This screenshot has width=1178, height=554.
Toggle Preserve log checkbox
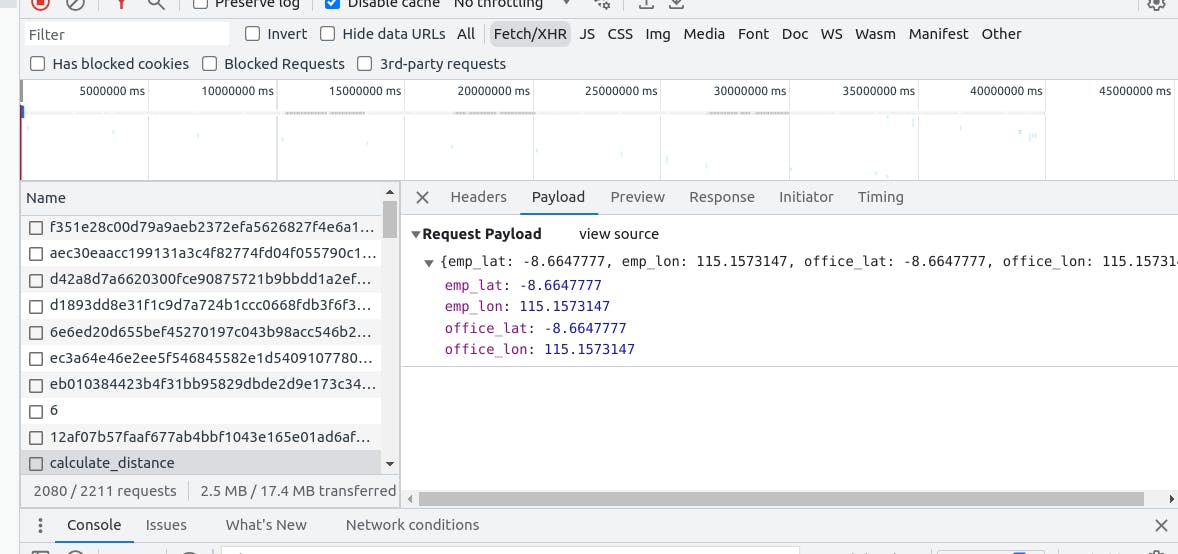coord(200,4)
